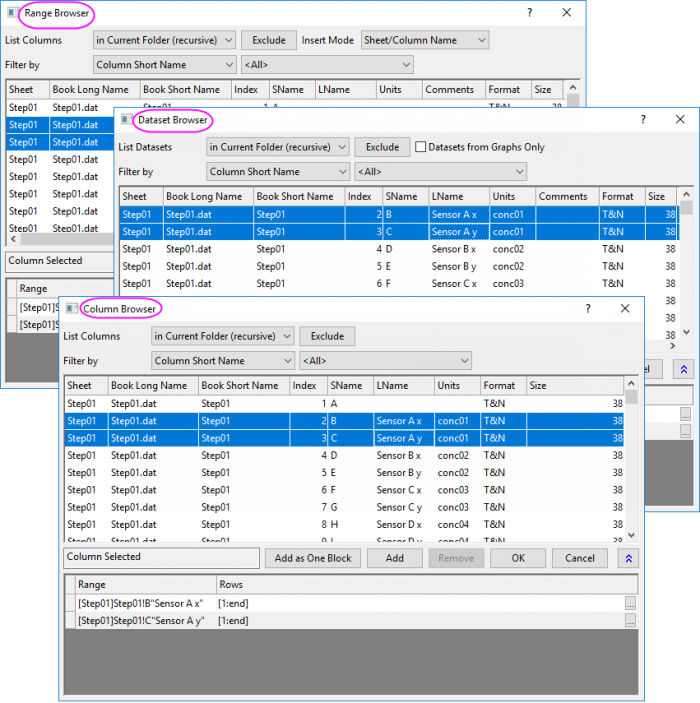Sort by Units header in Column Browser
Image resolution: width=700 pixels, height=703 pixels.
coord(457,385)
